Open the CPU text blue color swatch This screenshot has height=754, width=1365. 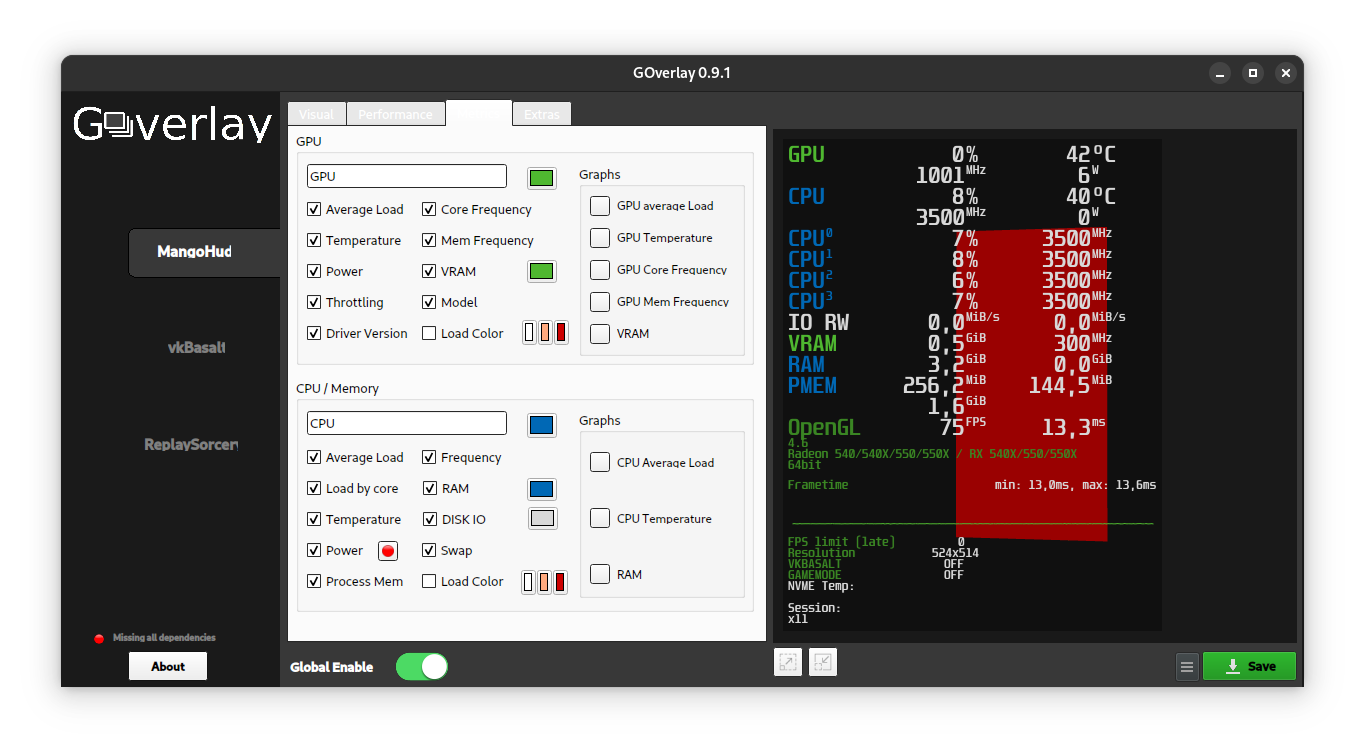click(x=542, y=425)
